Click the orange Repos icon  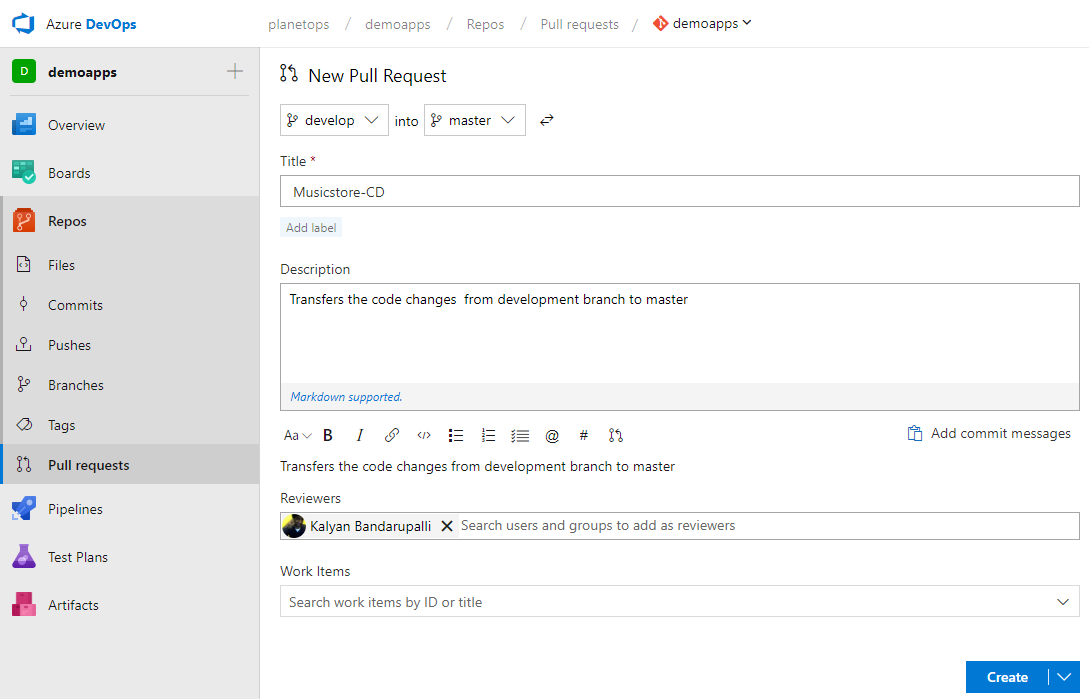24,221
